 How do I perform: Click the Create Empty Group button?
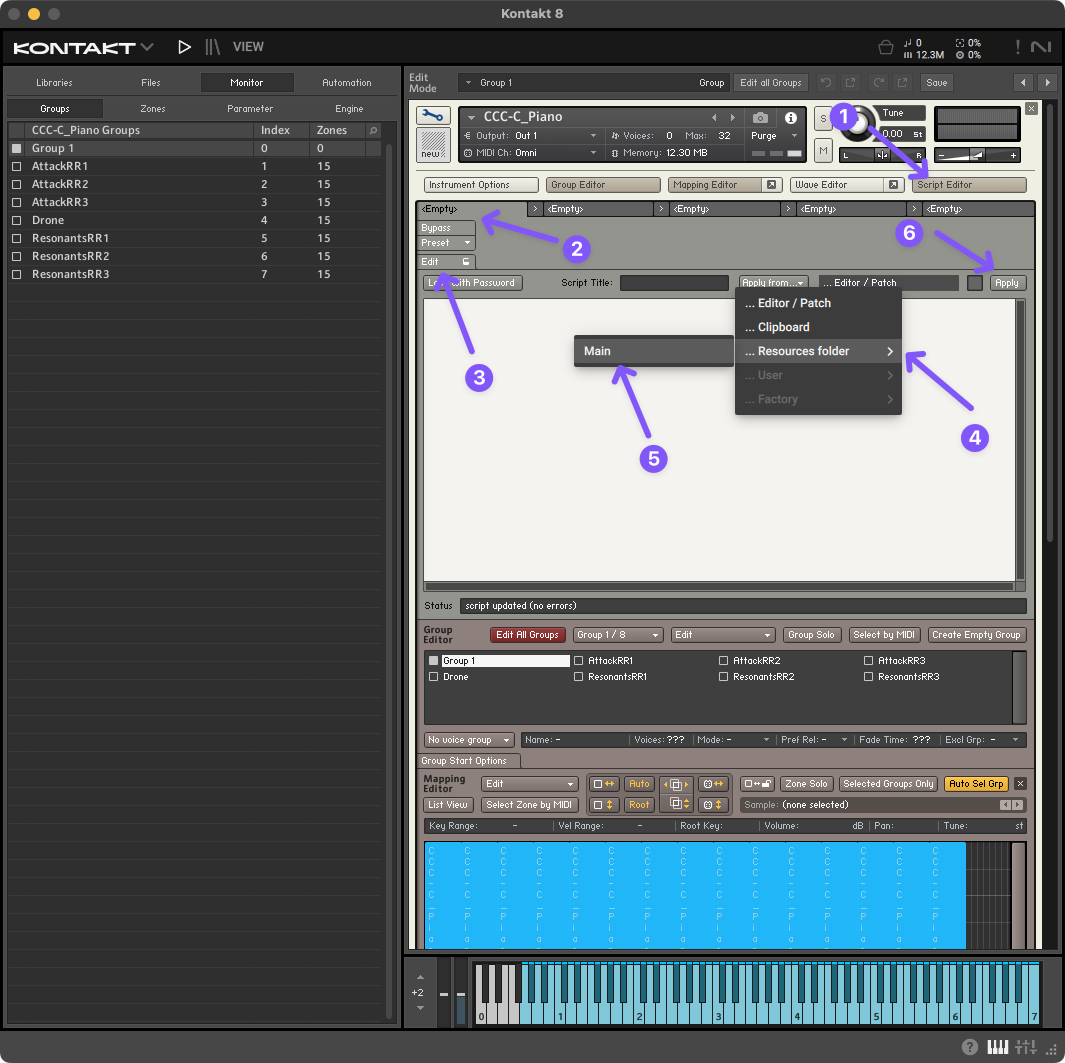tap(976, 635)
